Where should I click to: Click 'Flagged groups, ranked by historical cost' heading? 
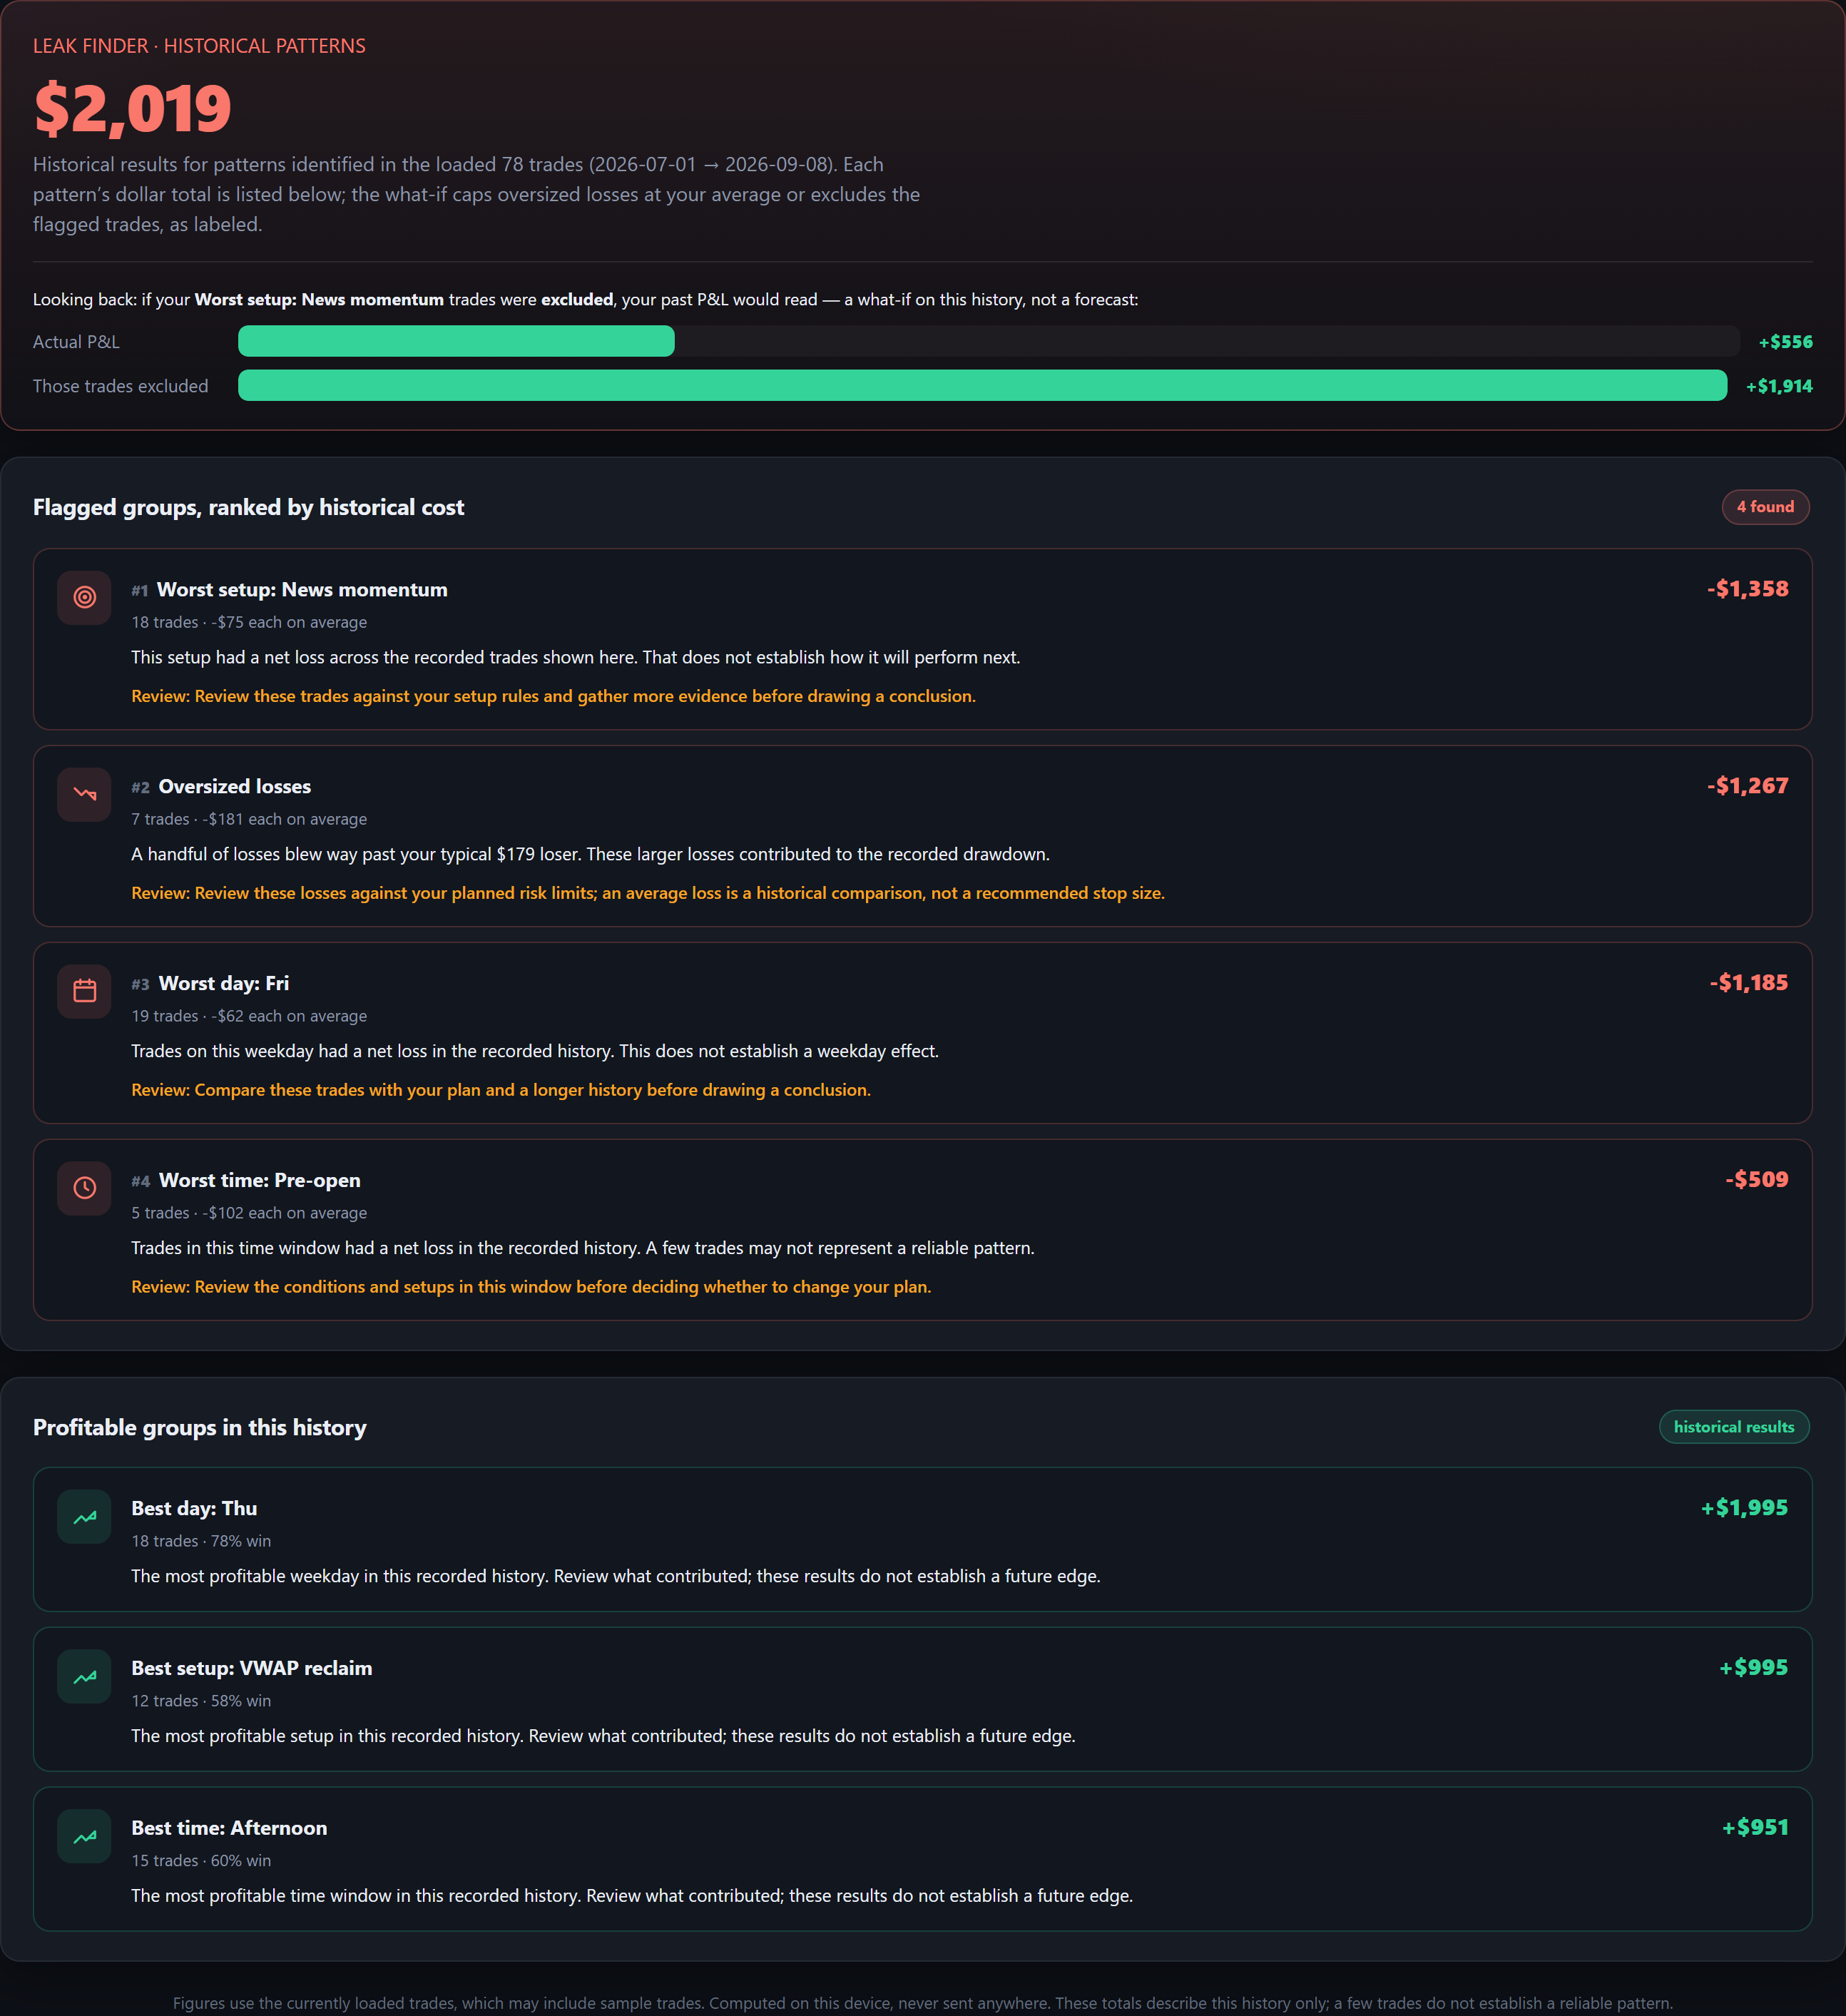pyautogui.click(x=248, y=508)
